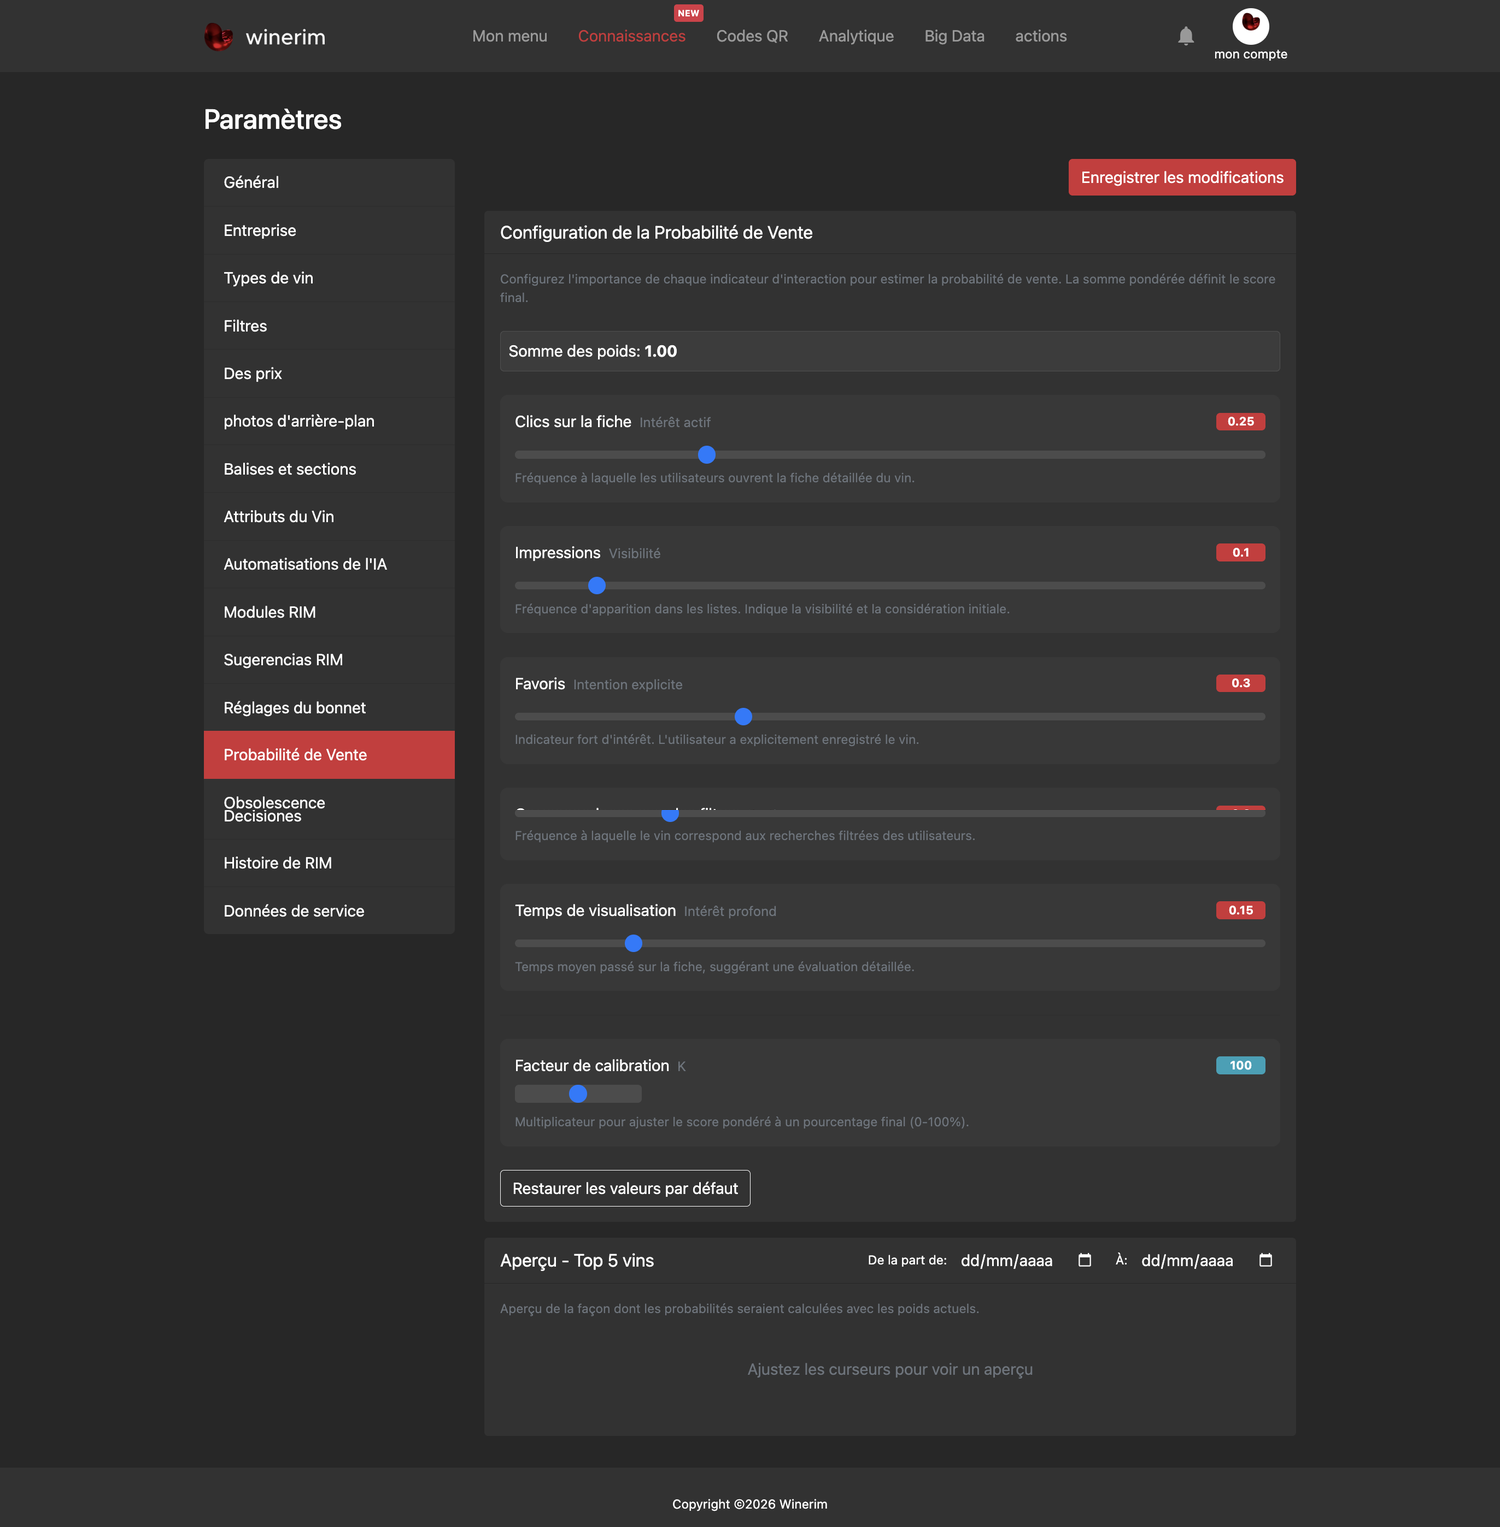Screen dimensions: 1500x1527
Task: Go to Codes QR
Action: (x=752, y=36)
